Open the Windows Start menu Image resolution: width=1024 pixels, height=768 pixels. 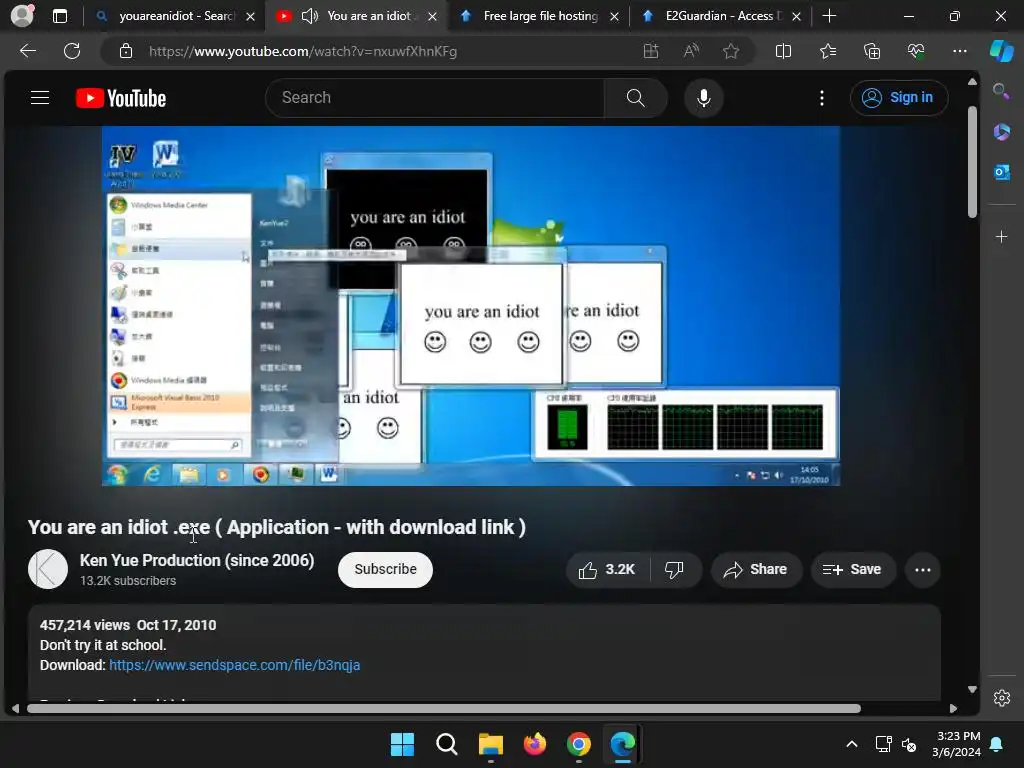coord(402,744)
